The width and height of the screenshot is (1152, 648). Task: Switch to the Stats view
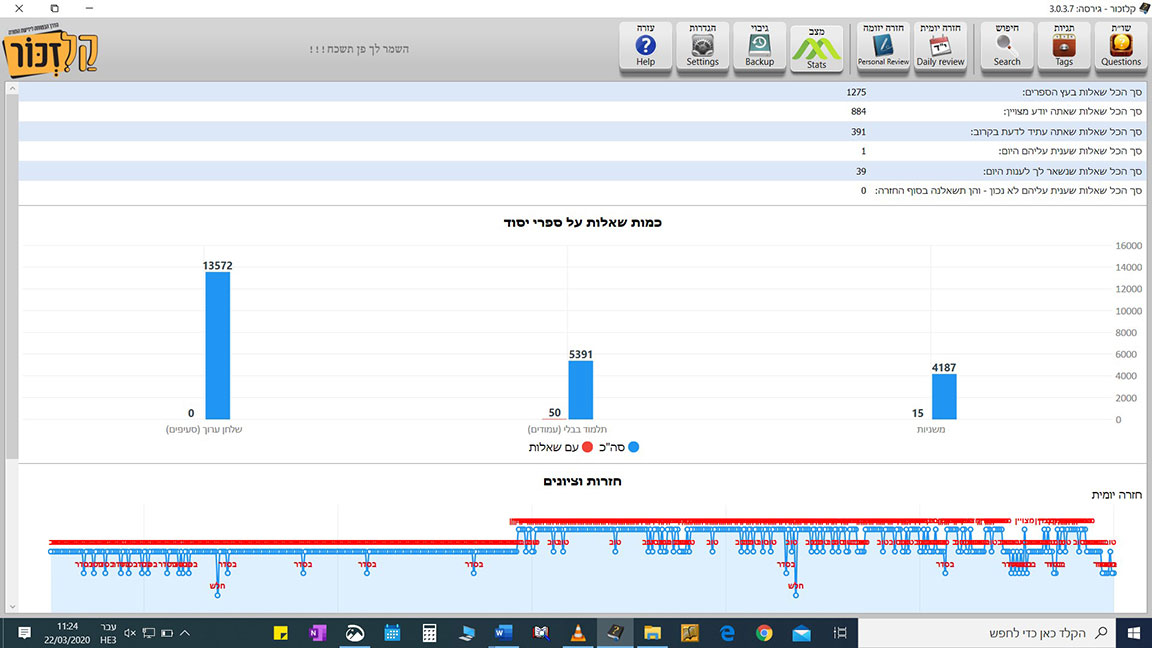coord(816,46)
